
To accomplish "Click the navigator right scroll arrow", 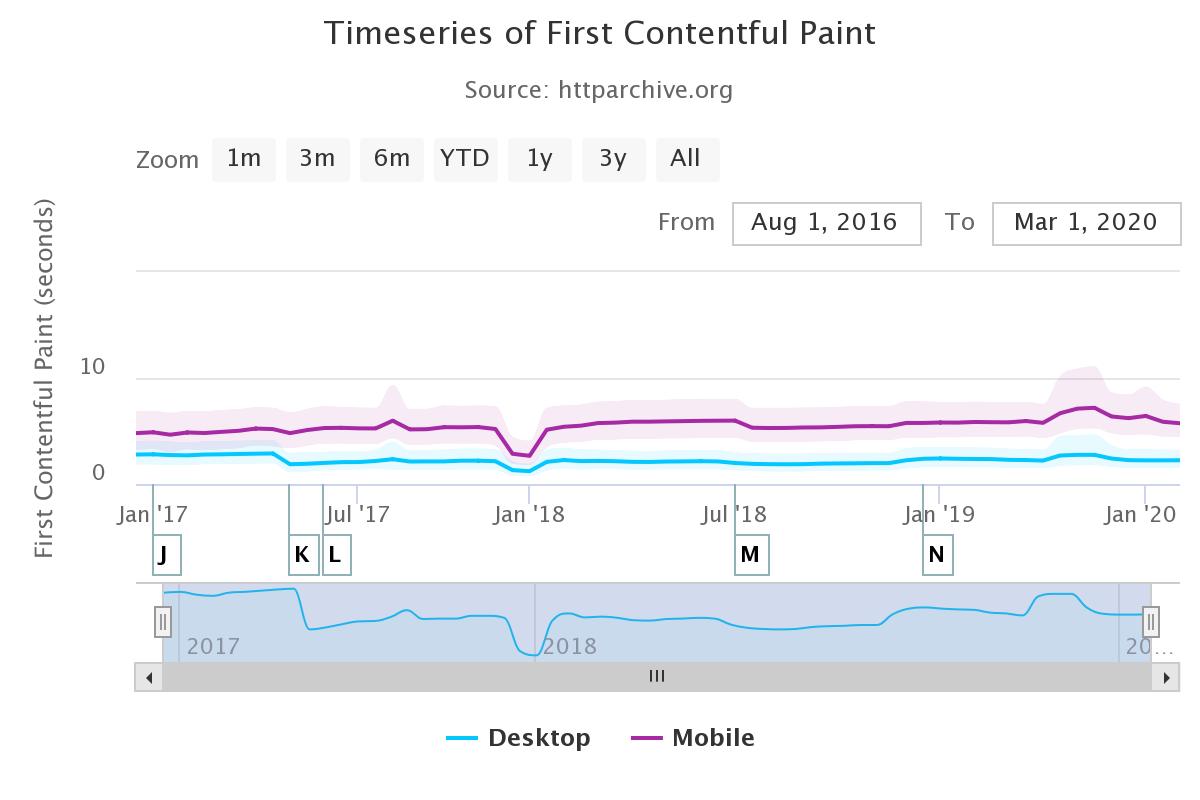I will pyautogui.click(x=1166, y=677).
